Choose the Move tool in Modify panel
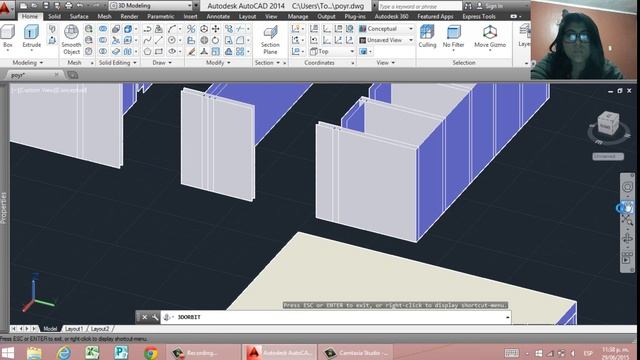 tap(216, 29)
